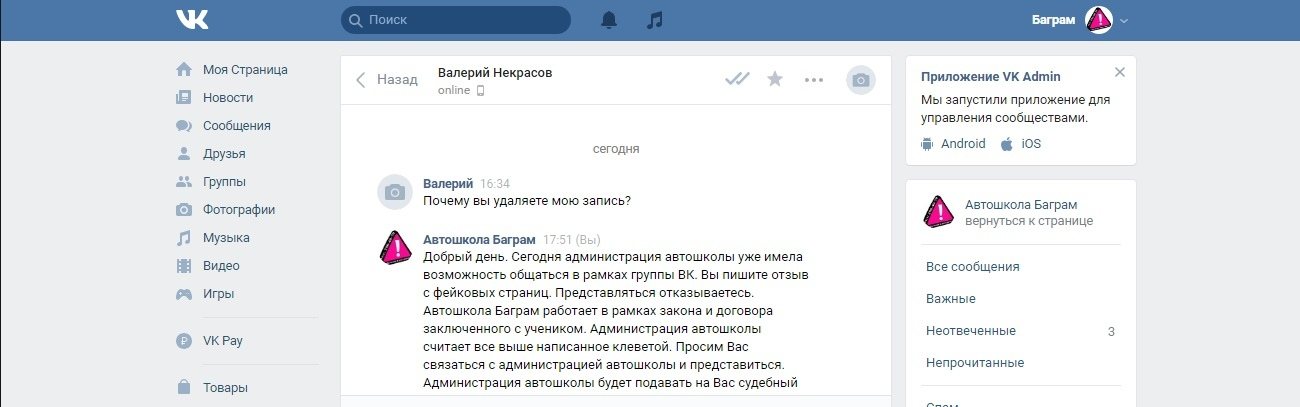Open Моя Страница from sidebar

[245, 70]
